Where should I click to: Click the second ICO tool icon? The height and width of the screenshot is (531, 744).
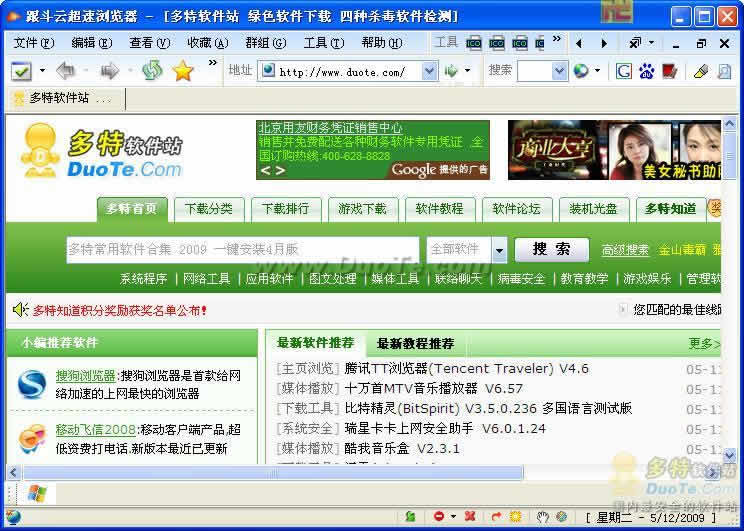(x=496, y=44)
